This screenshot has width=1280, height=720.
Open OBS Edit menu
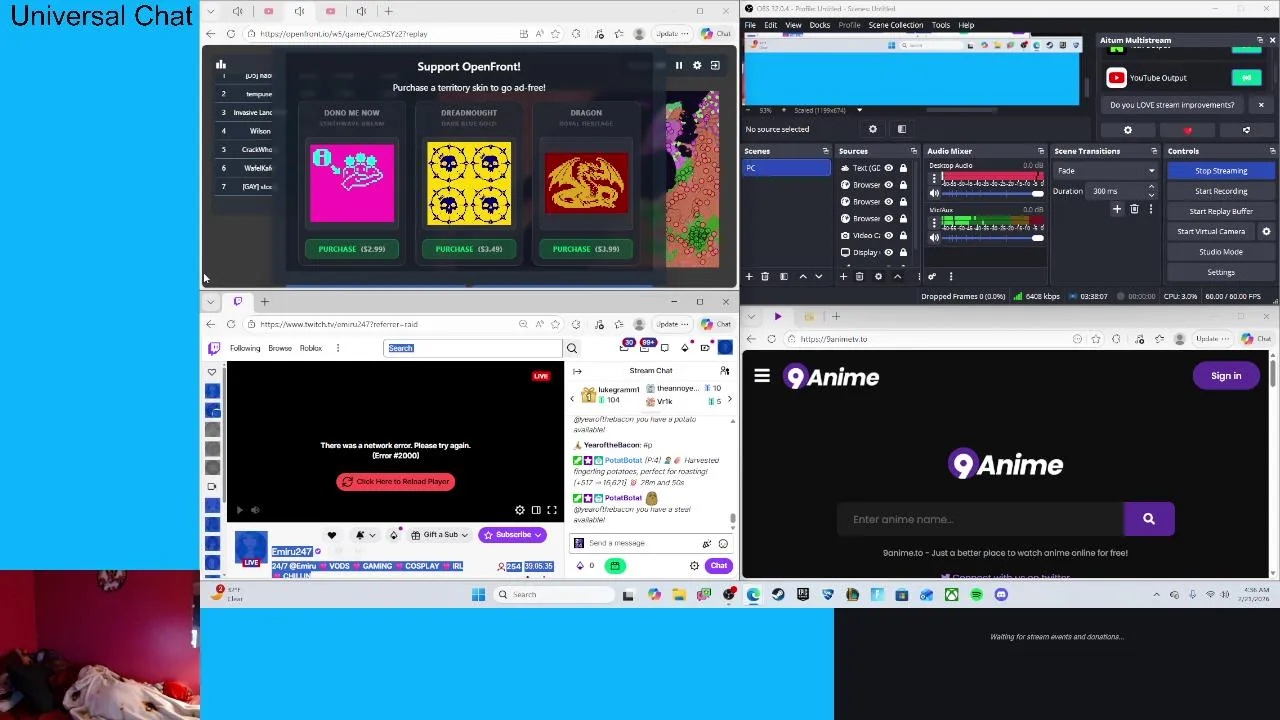pyautogui.click(x=770, y=25)
